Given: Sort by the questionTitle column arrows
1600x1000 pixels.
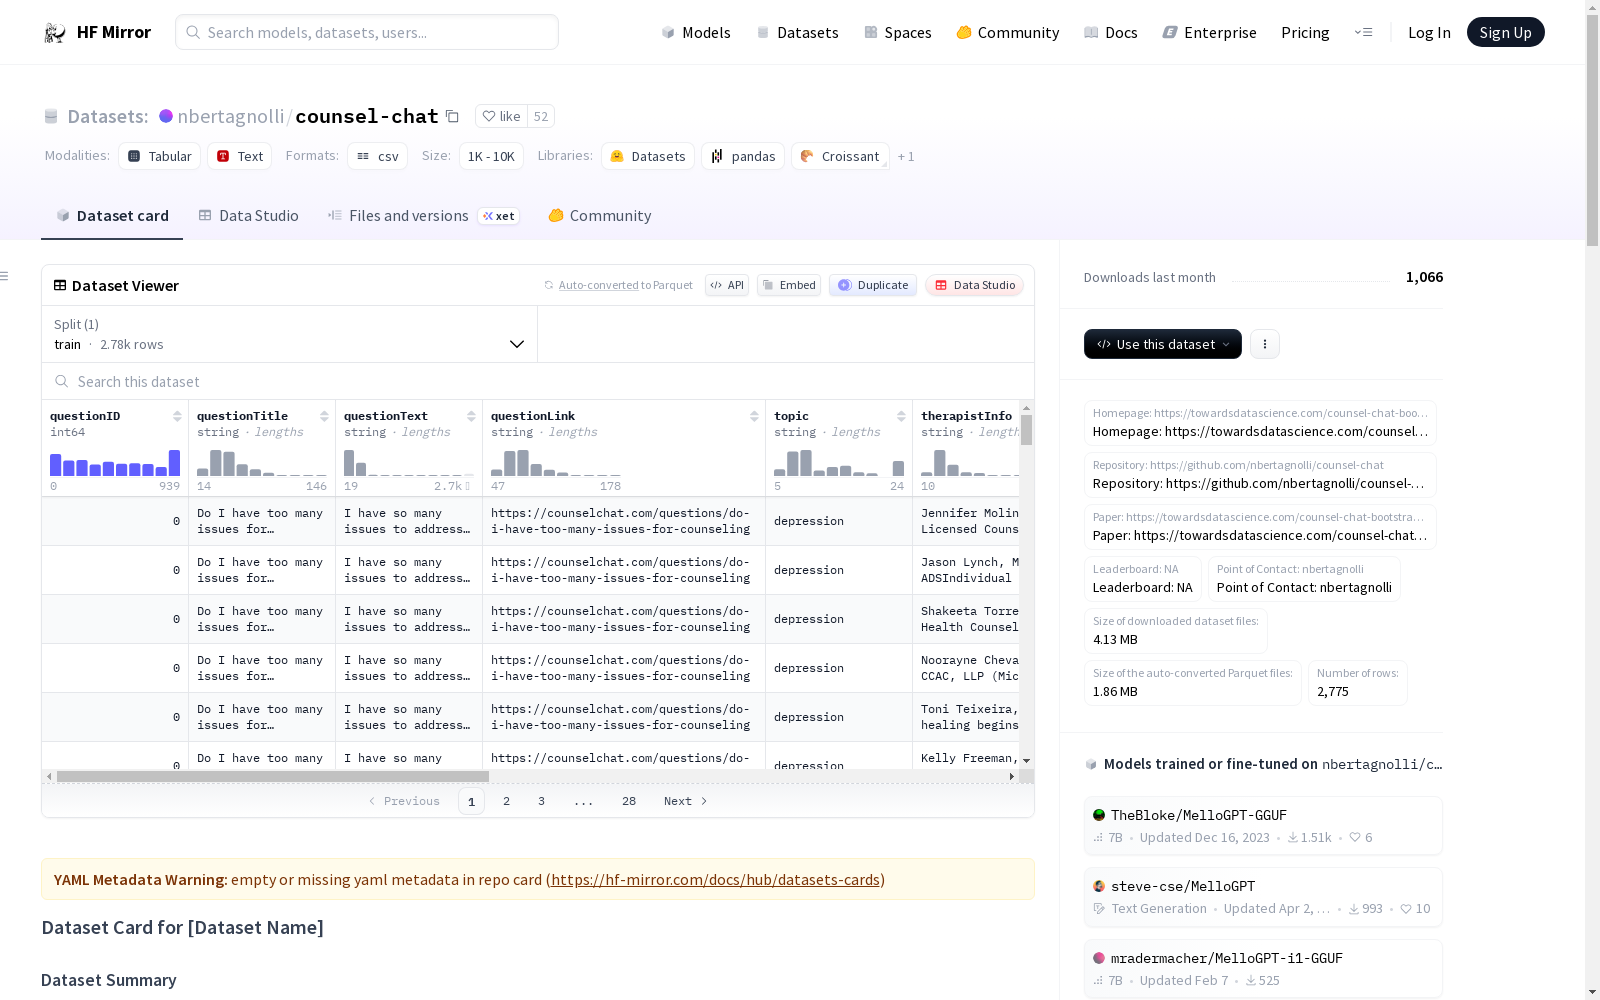Looking at the screenshot, I should (x=324, y=416).
